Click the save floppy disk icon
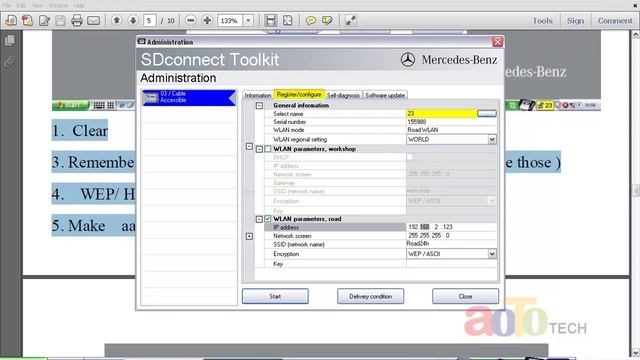 tap(60, 20)
